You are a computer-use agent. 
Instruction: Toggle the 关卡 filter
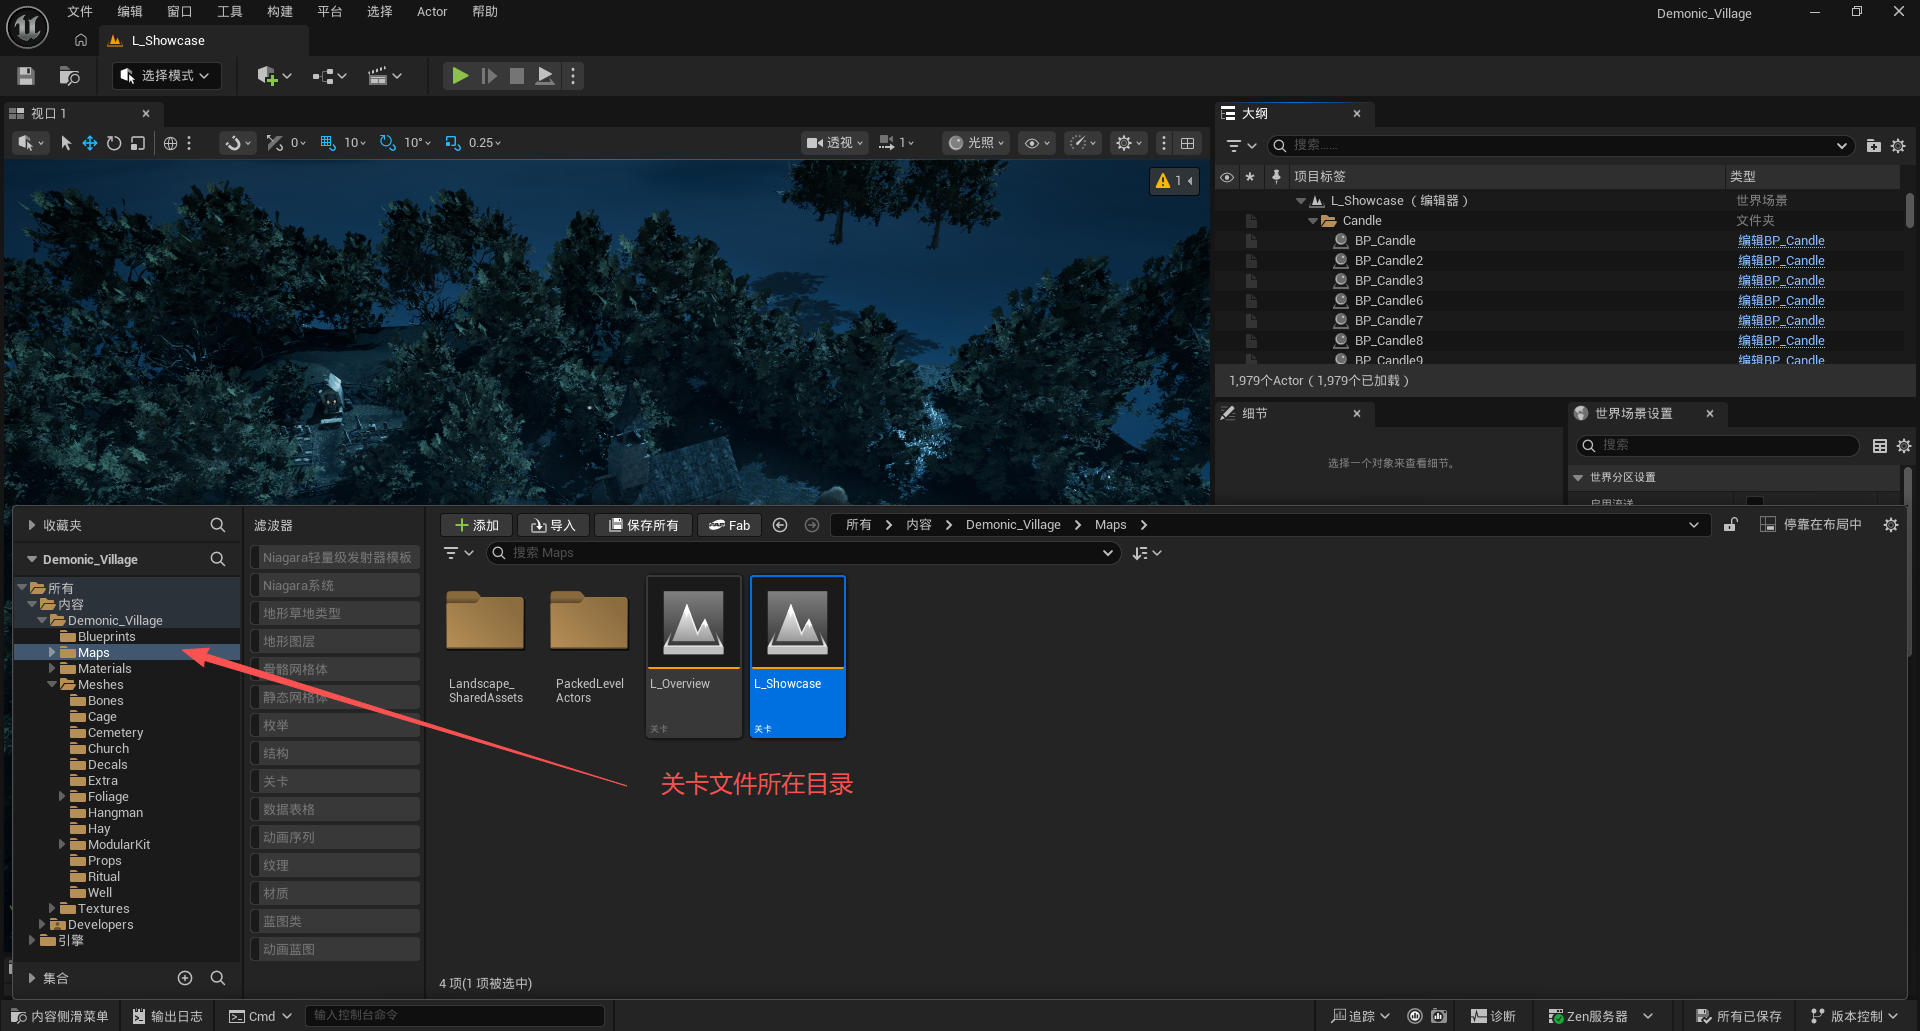(x=335, y=781)
